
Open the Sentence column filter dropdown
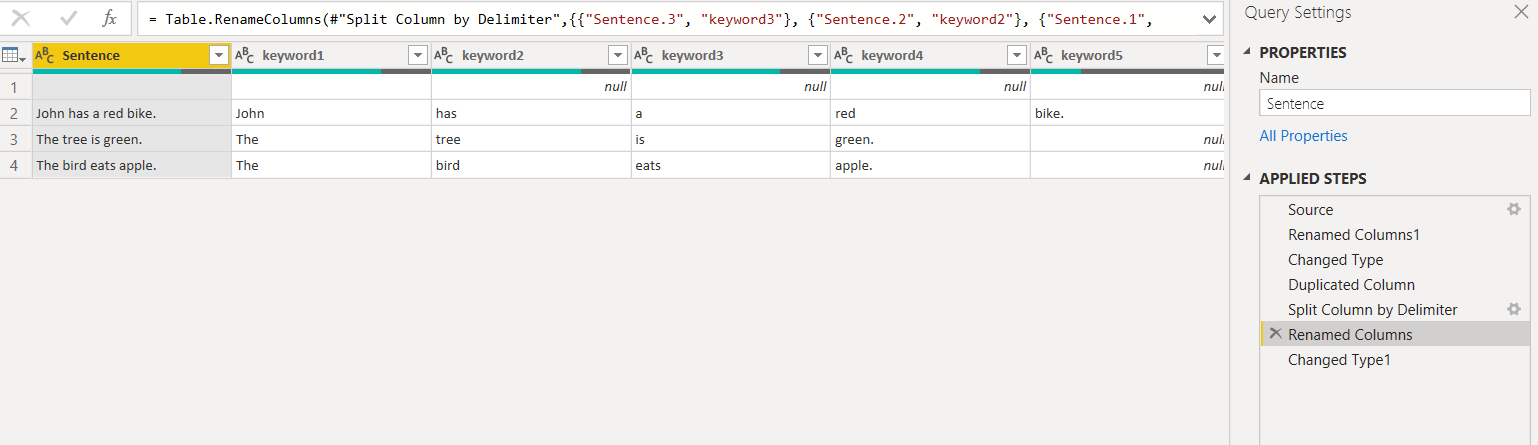point(219,56)
